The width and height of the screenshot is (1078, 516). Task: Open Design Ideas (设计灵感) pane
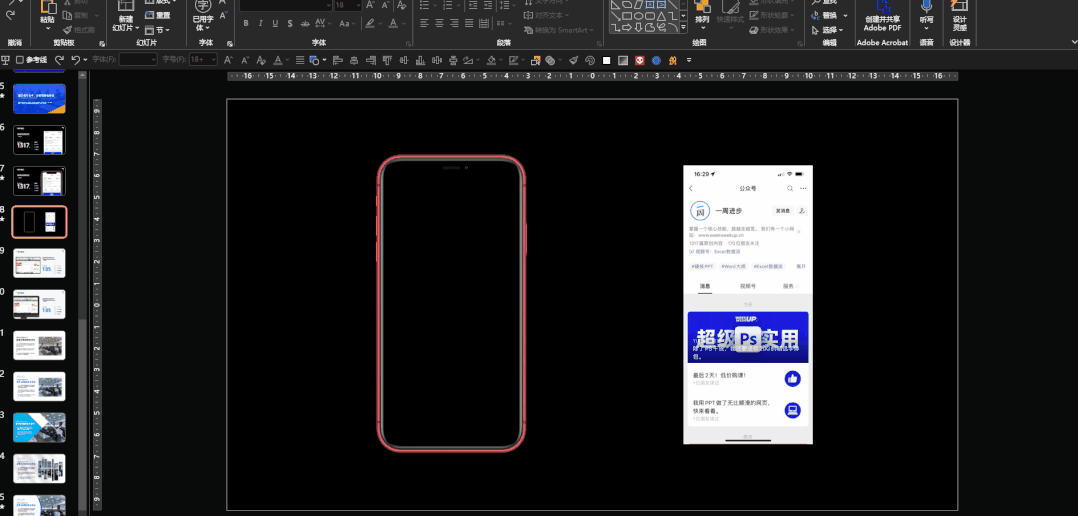point(960,8)
